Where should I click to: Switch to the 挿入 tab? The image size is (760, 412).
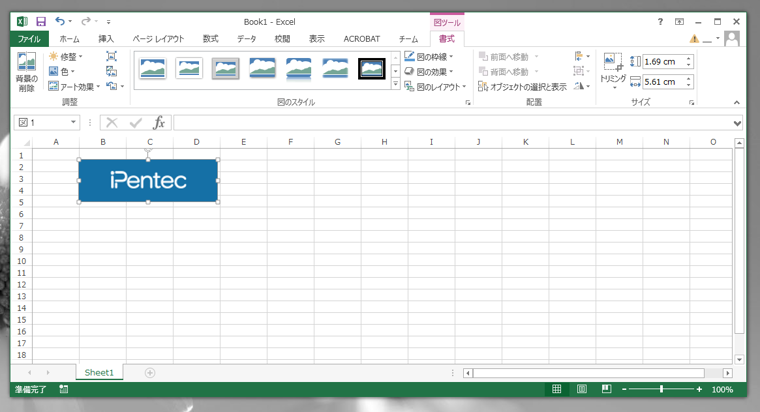point(106,39)
